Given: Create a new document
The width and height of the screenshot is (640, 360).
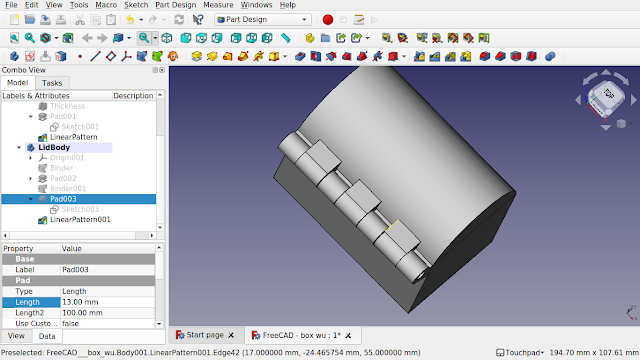Looking at the screenshot, I should pos(14,20).
